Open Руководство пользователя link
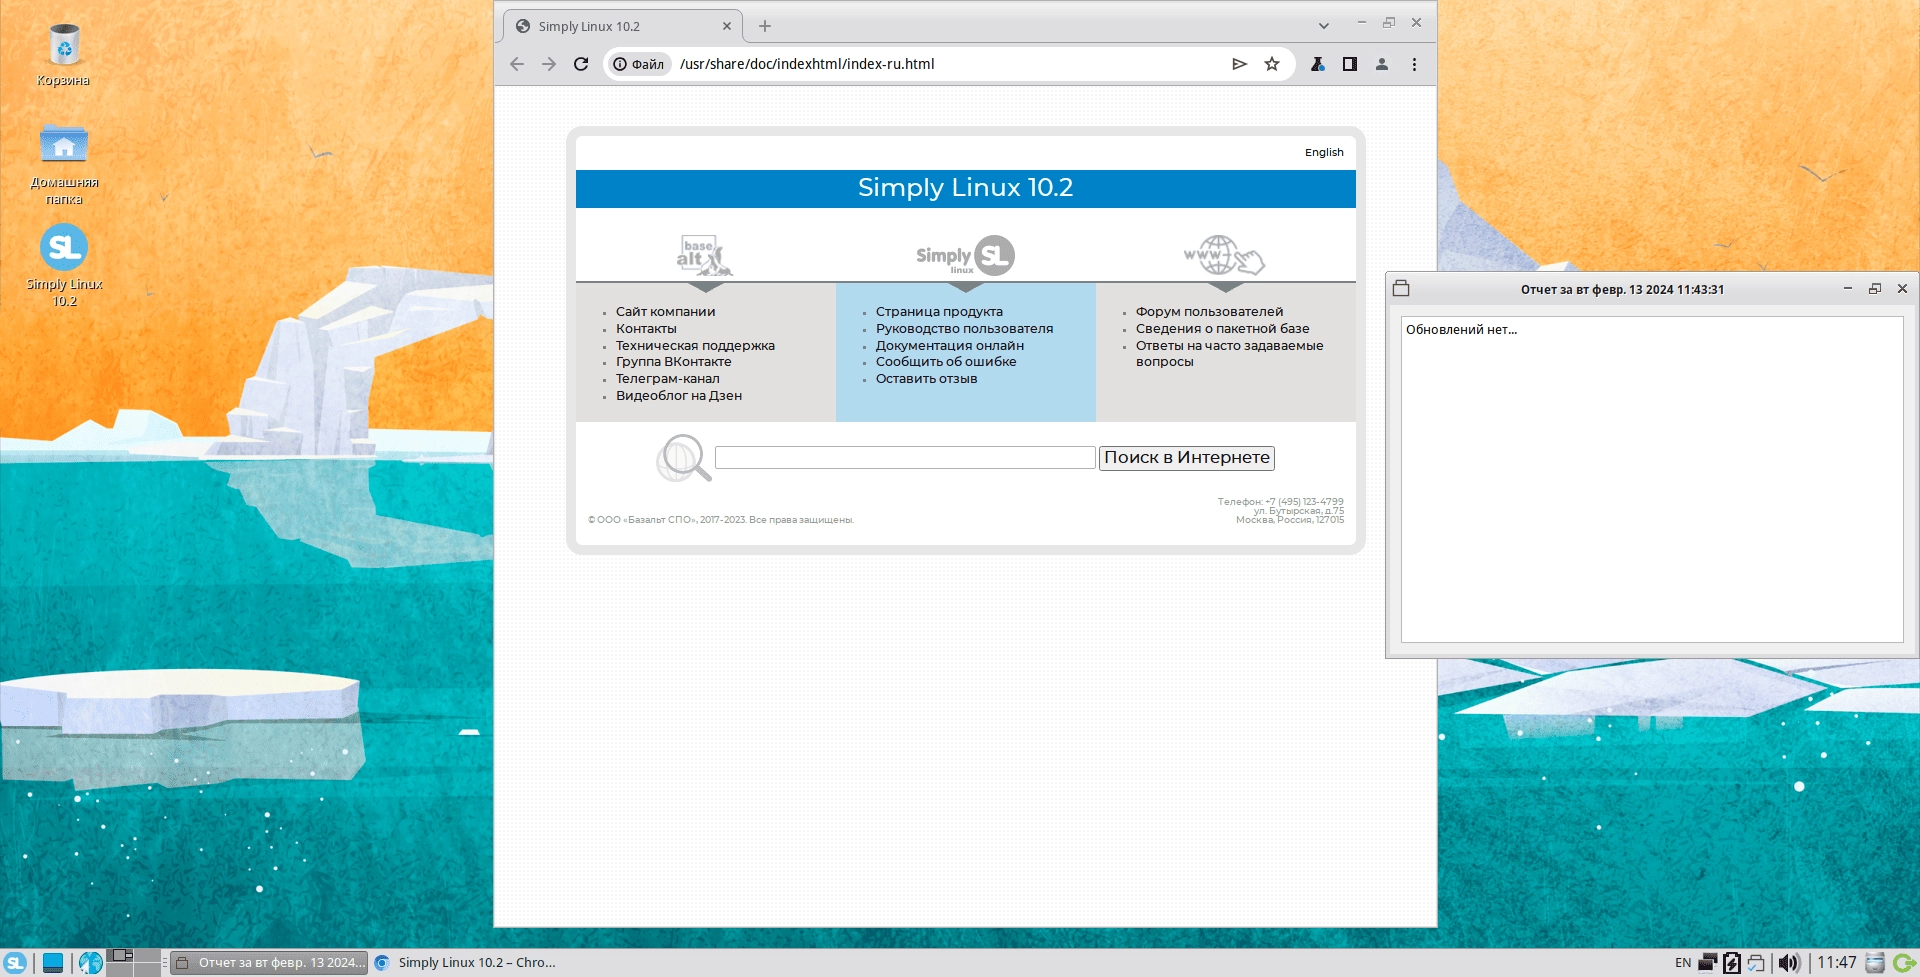The image size is (1920, 977). click(964, 329)
